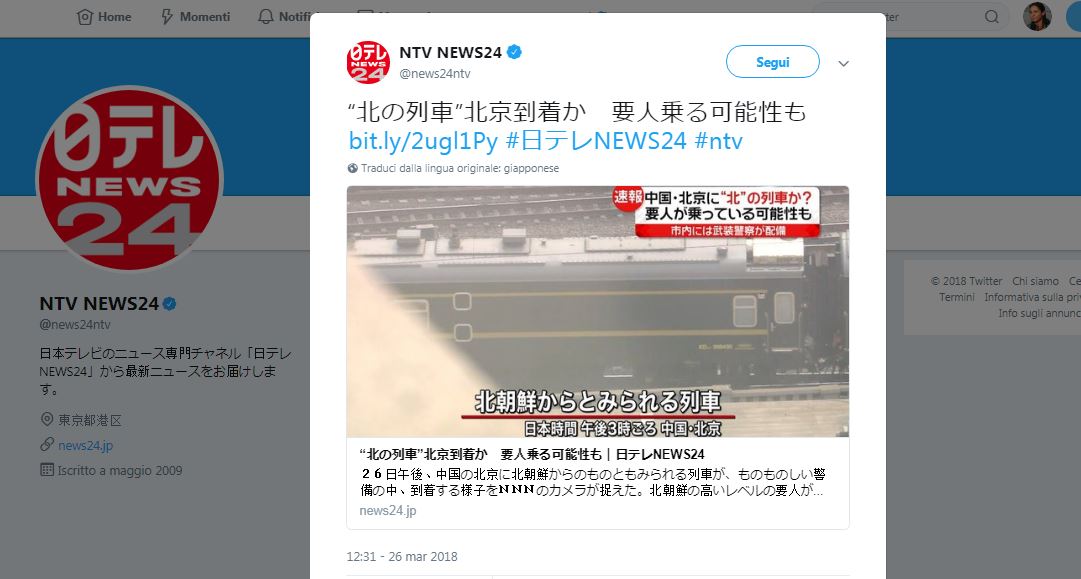
Task: Open the large profile picture logo
Action: tap(130, 178)
